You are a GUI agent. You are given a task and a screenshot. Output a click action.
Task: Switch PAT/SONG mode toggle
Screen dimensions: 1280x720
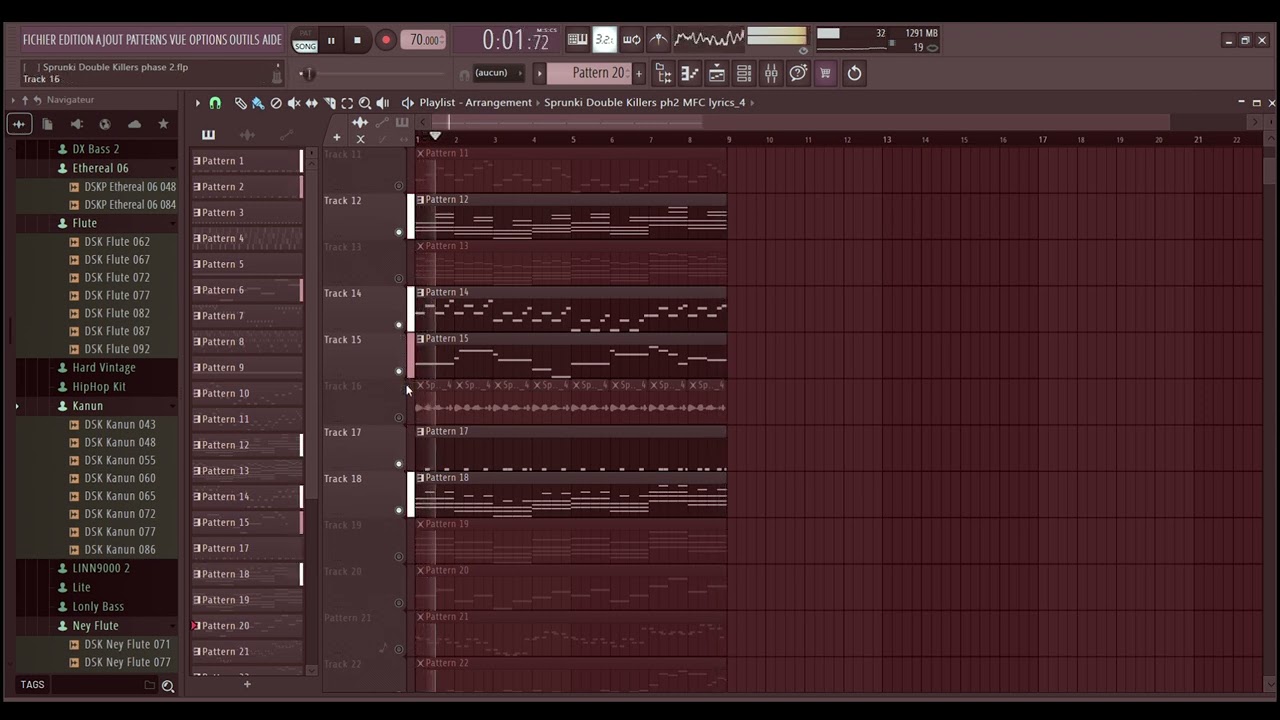coord(305,41)
